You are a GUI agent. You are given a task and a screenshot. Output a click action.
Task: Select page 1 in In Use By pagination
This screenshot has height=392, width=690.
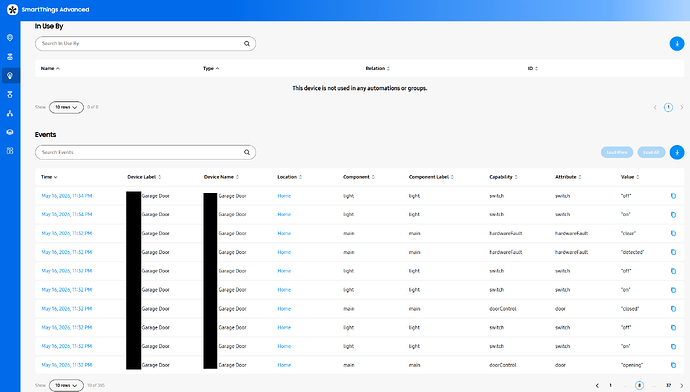(x=668, y=107)
